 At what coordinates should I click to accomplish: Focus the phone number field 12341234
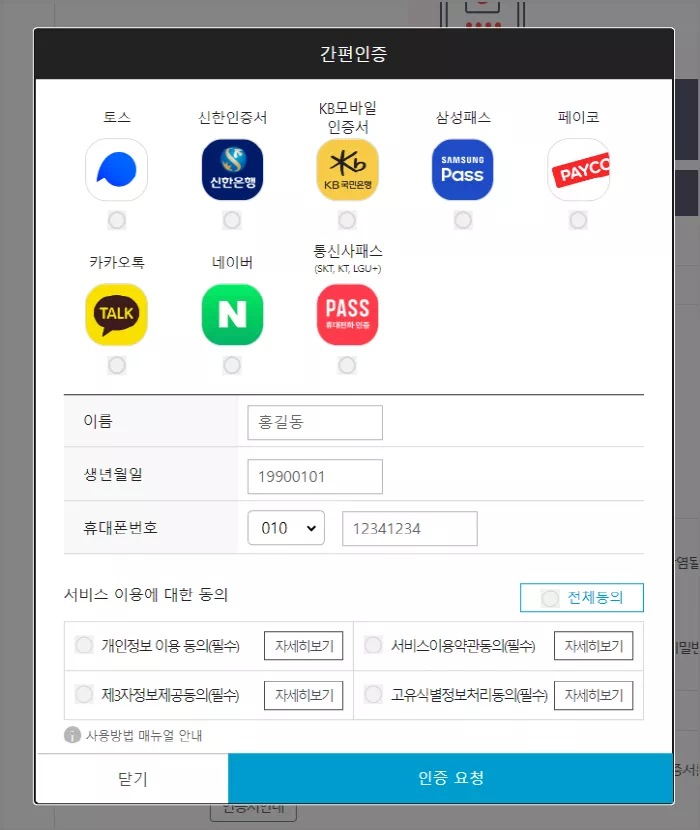pos(410,528)
